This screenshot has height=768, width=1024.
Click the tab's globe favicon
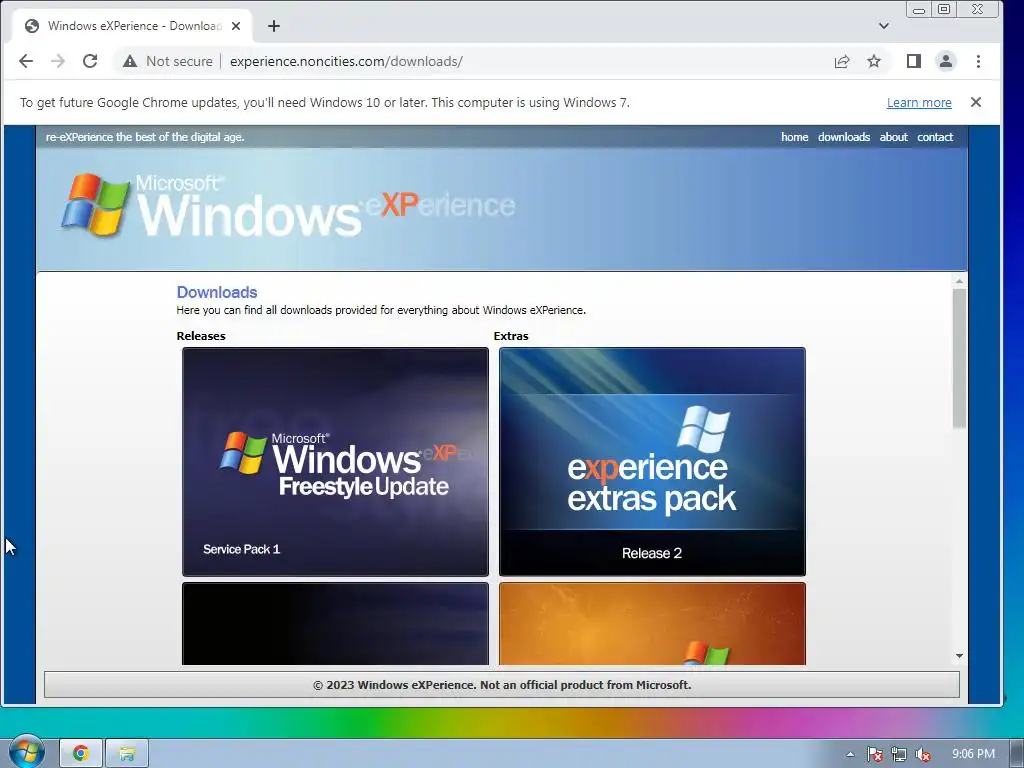click(31, 26)
